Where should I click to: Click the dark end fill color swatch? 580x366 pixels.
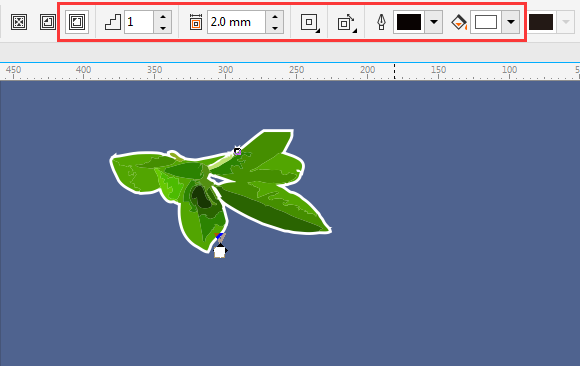541,22
